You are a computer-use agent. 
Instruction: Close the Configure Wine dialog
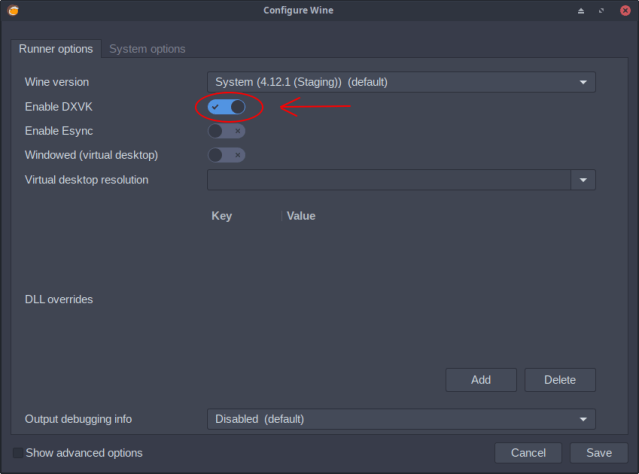(x=624, y=10)
